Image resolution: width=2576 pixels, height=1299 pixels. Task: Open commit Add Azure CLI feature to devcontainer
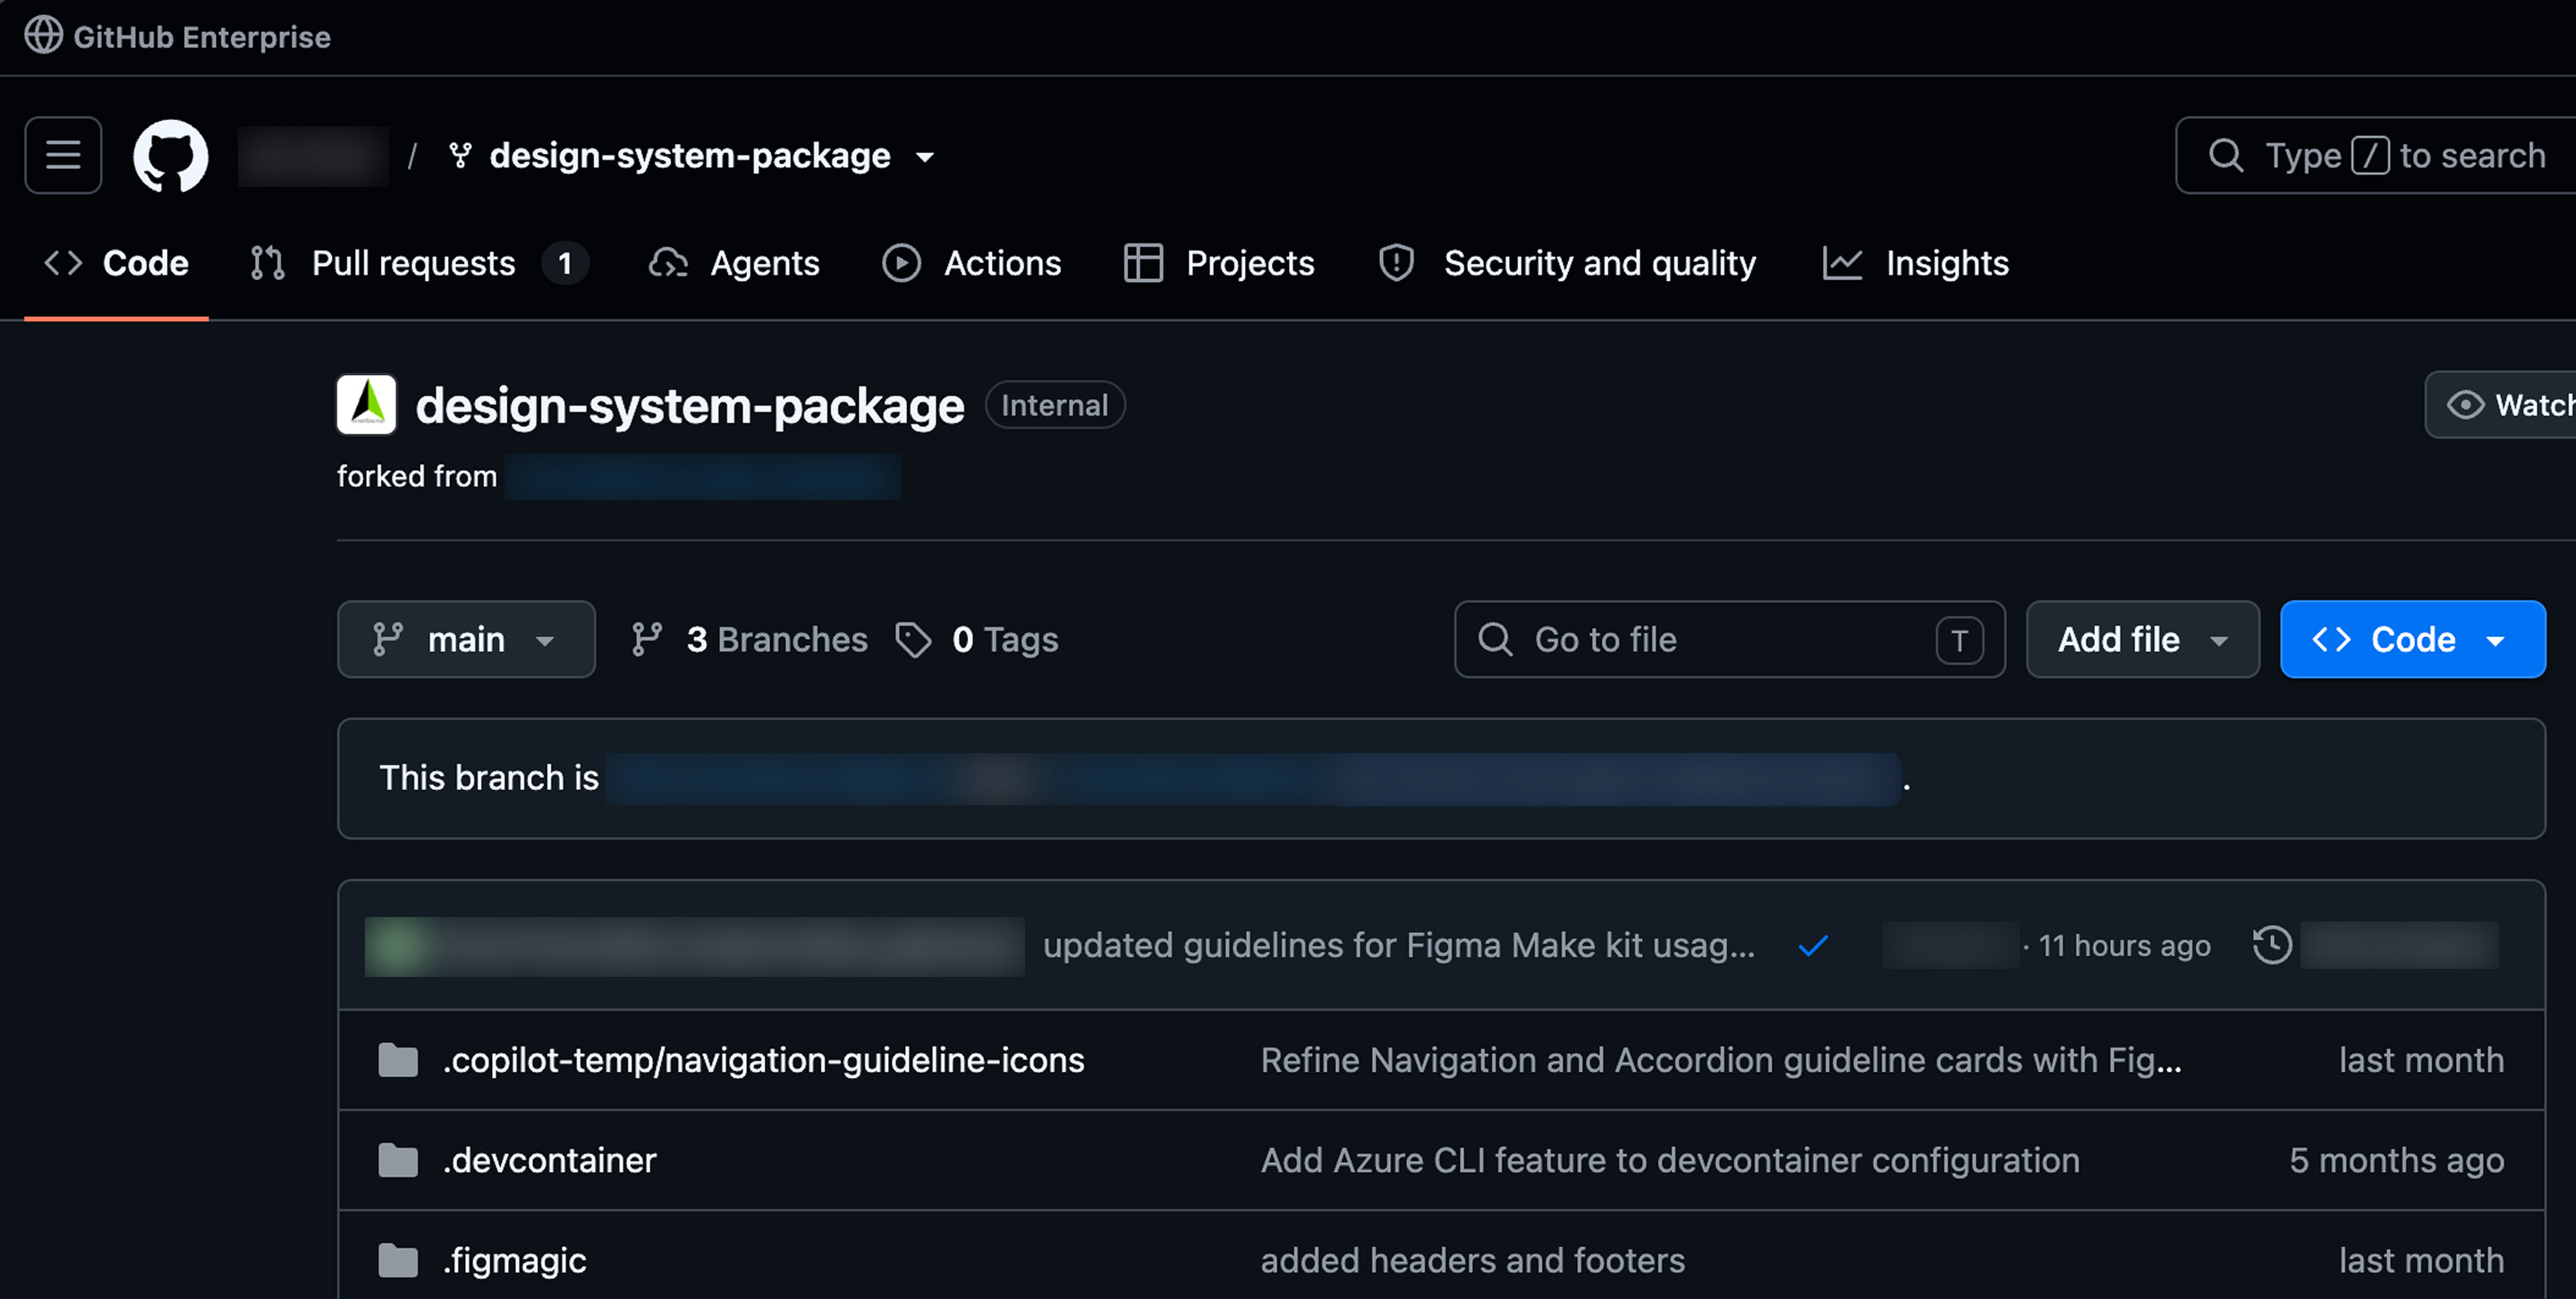pyautogui.click(x=1669, y=1160)
